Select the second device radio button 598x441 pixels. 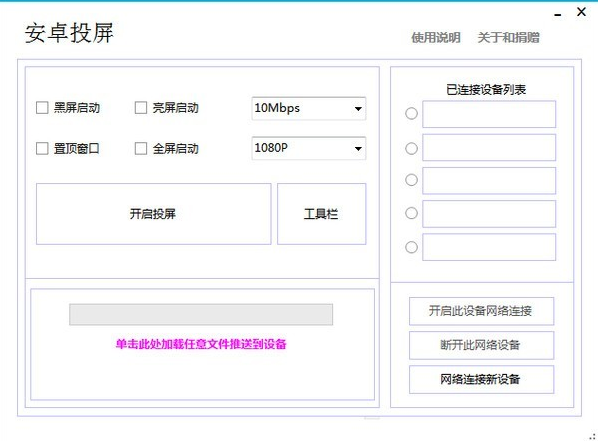(411, 148)
